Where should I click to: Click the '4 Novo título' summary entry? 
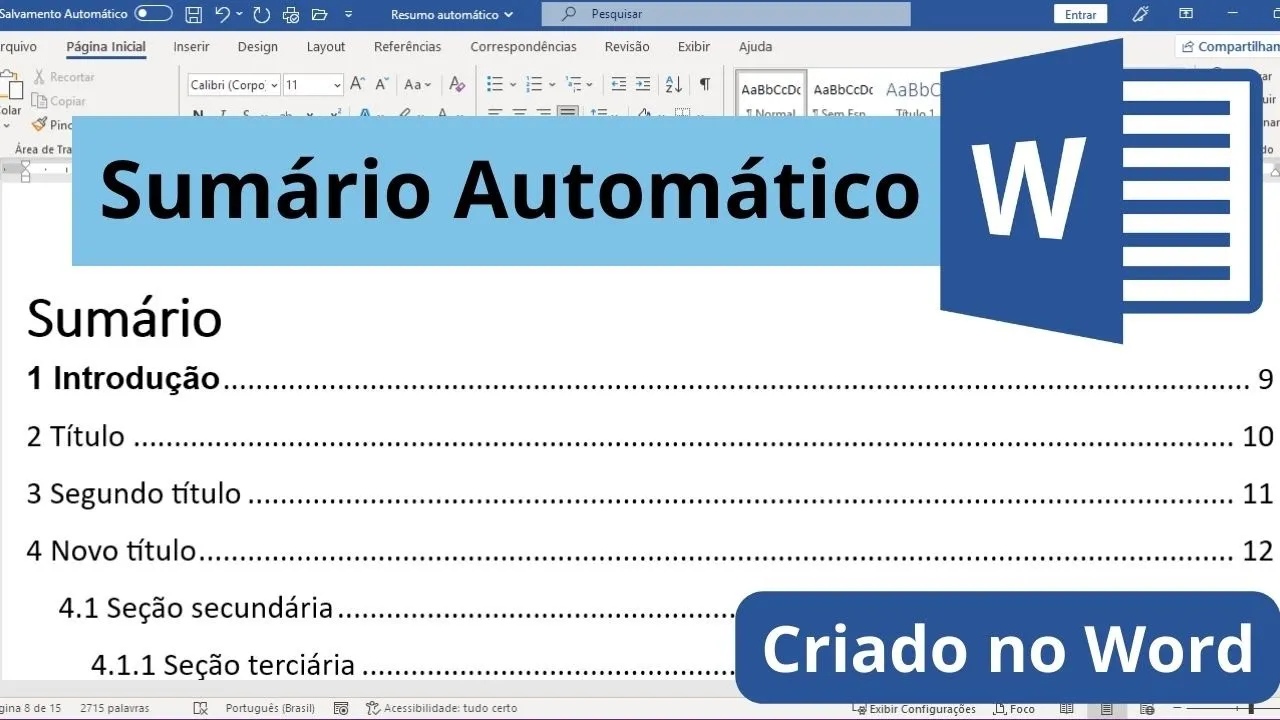tap(649, 550)
